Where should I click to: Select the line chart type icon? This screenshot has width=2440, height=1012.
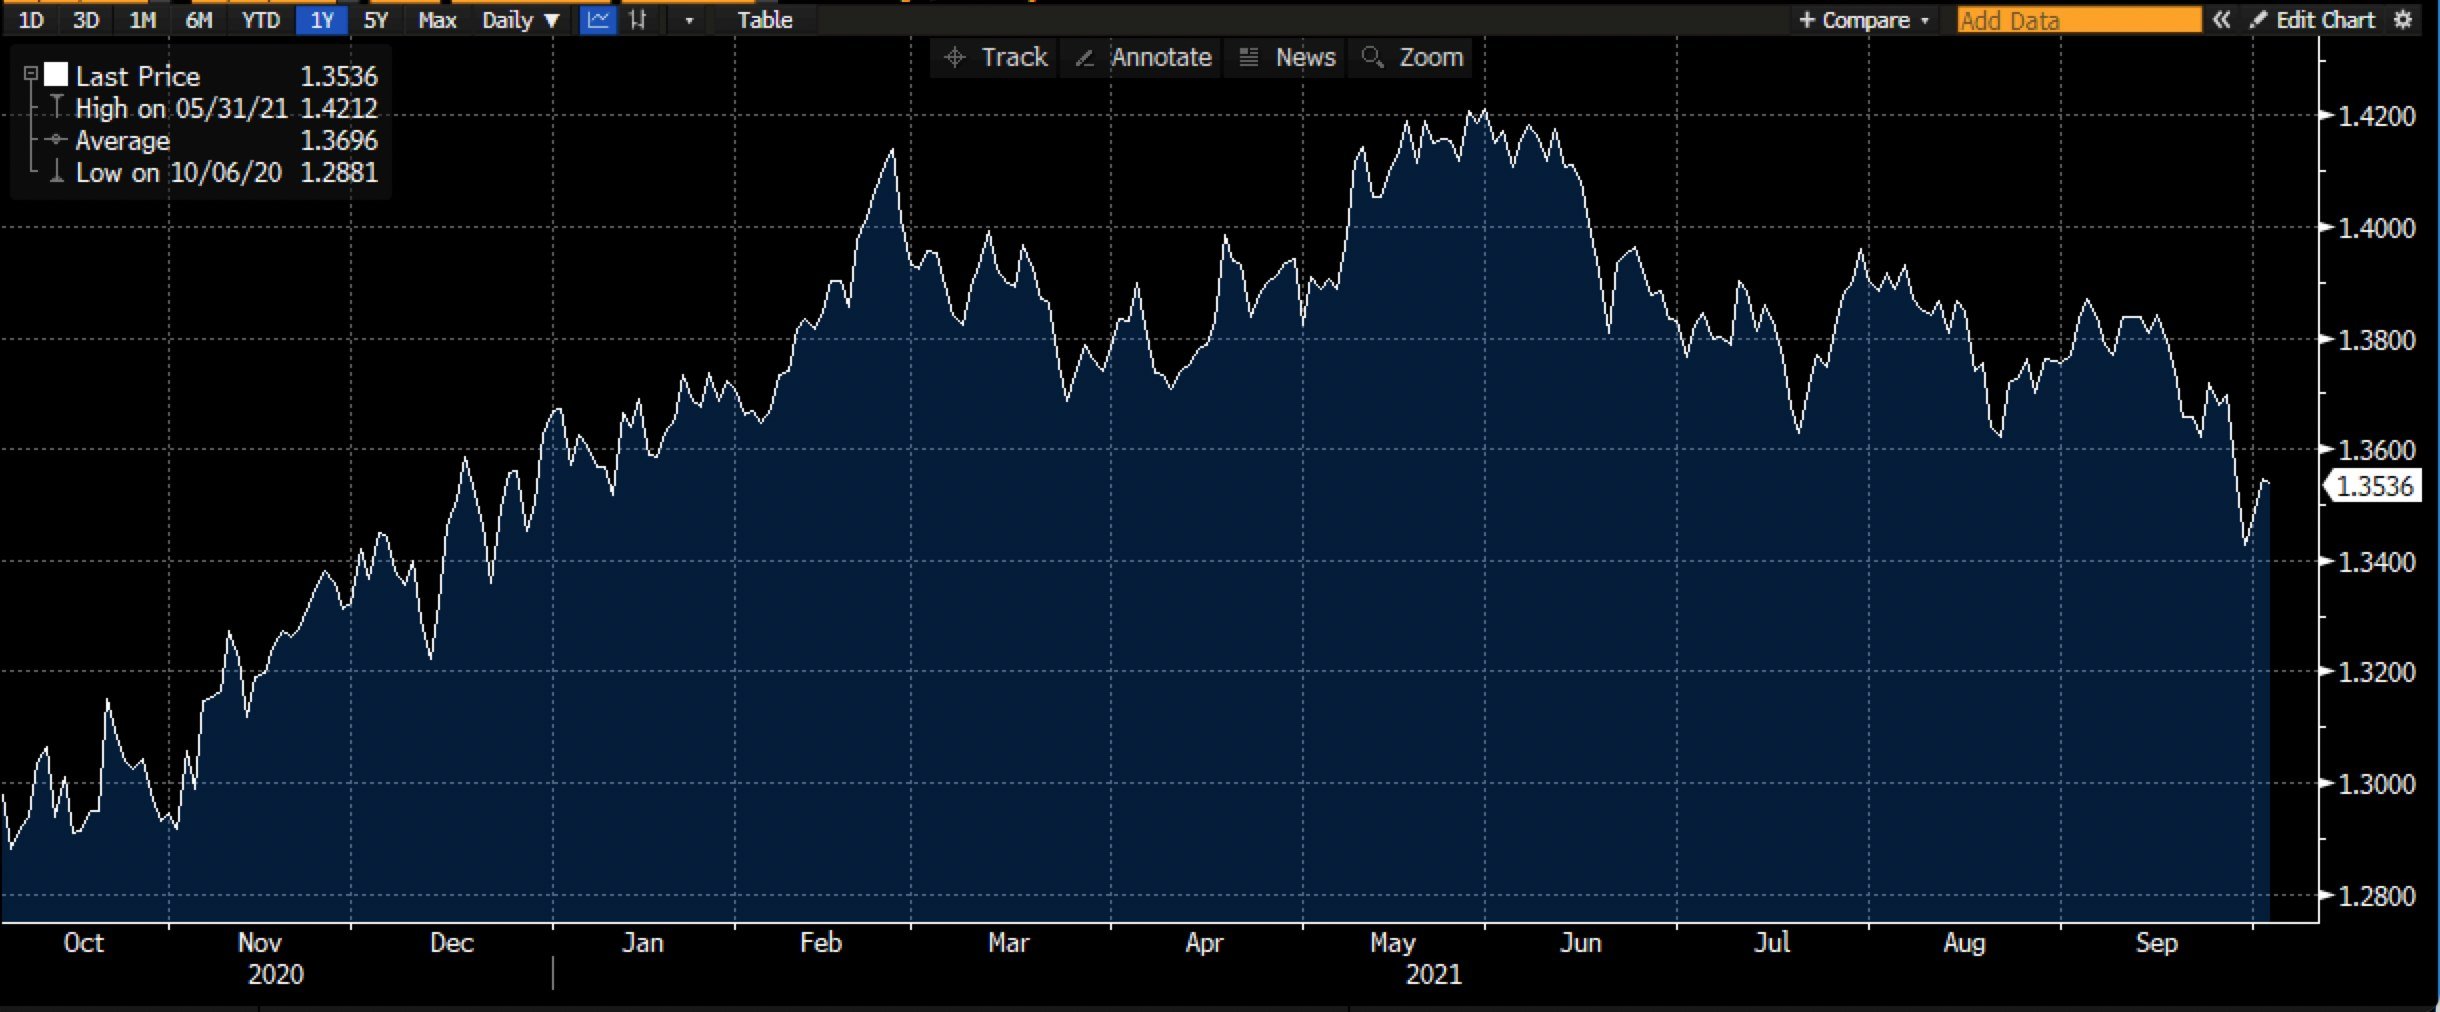coord(600,20)
